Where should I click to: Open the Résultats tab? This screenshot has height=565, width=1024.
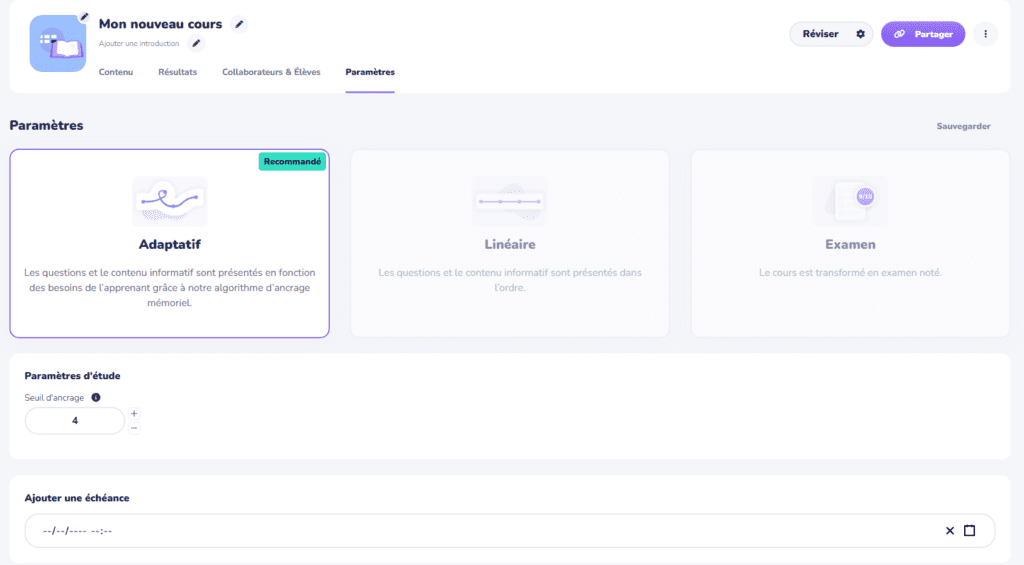click(x=177, y=72)
